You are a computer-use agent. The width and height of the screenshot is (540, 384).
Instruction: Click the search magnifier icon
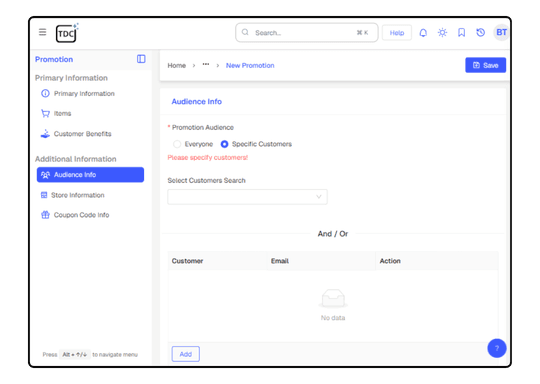(245, 32)
